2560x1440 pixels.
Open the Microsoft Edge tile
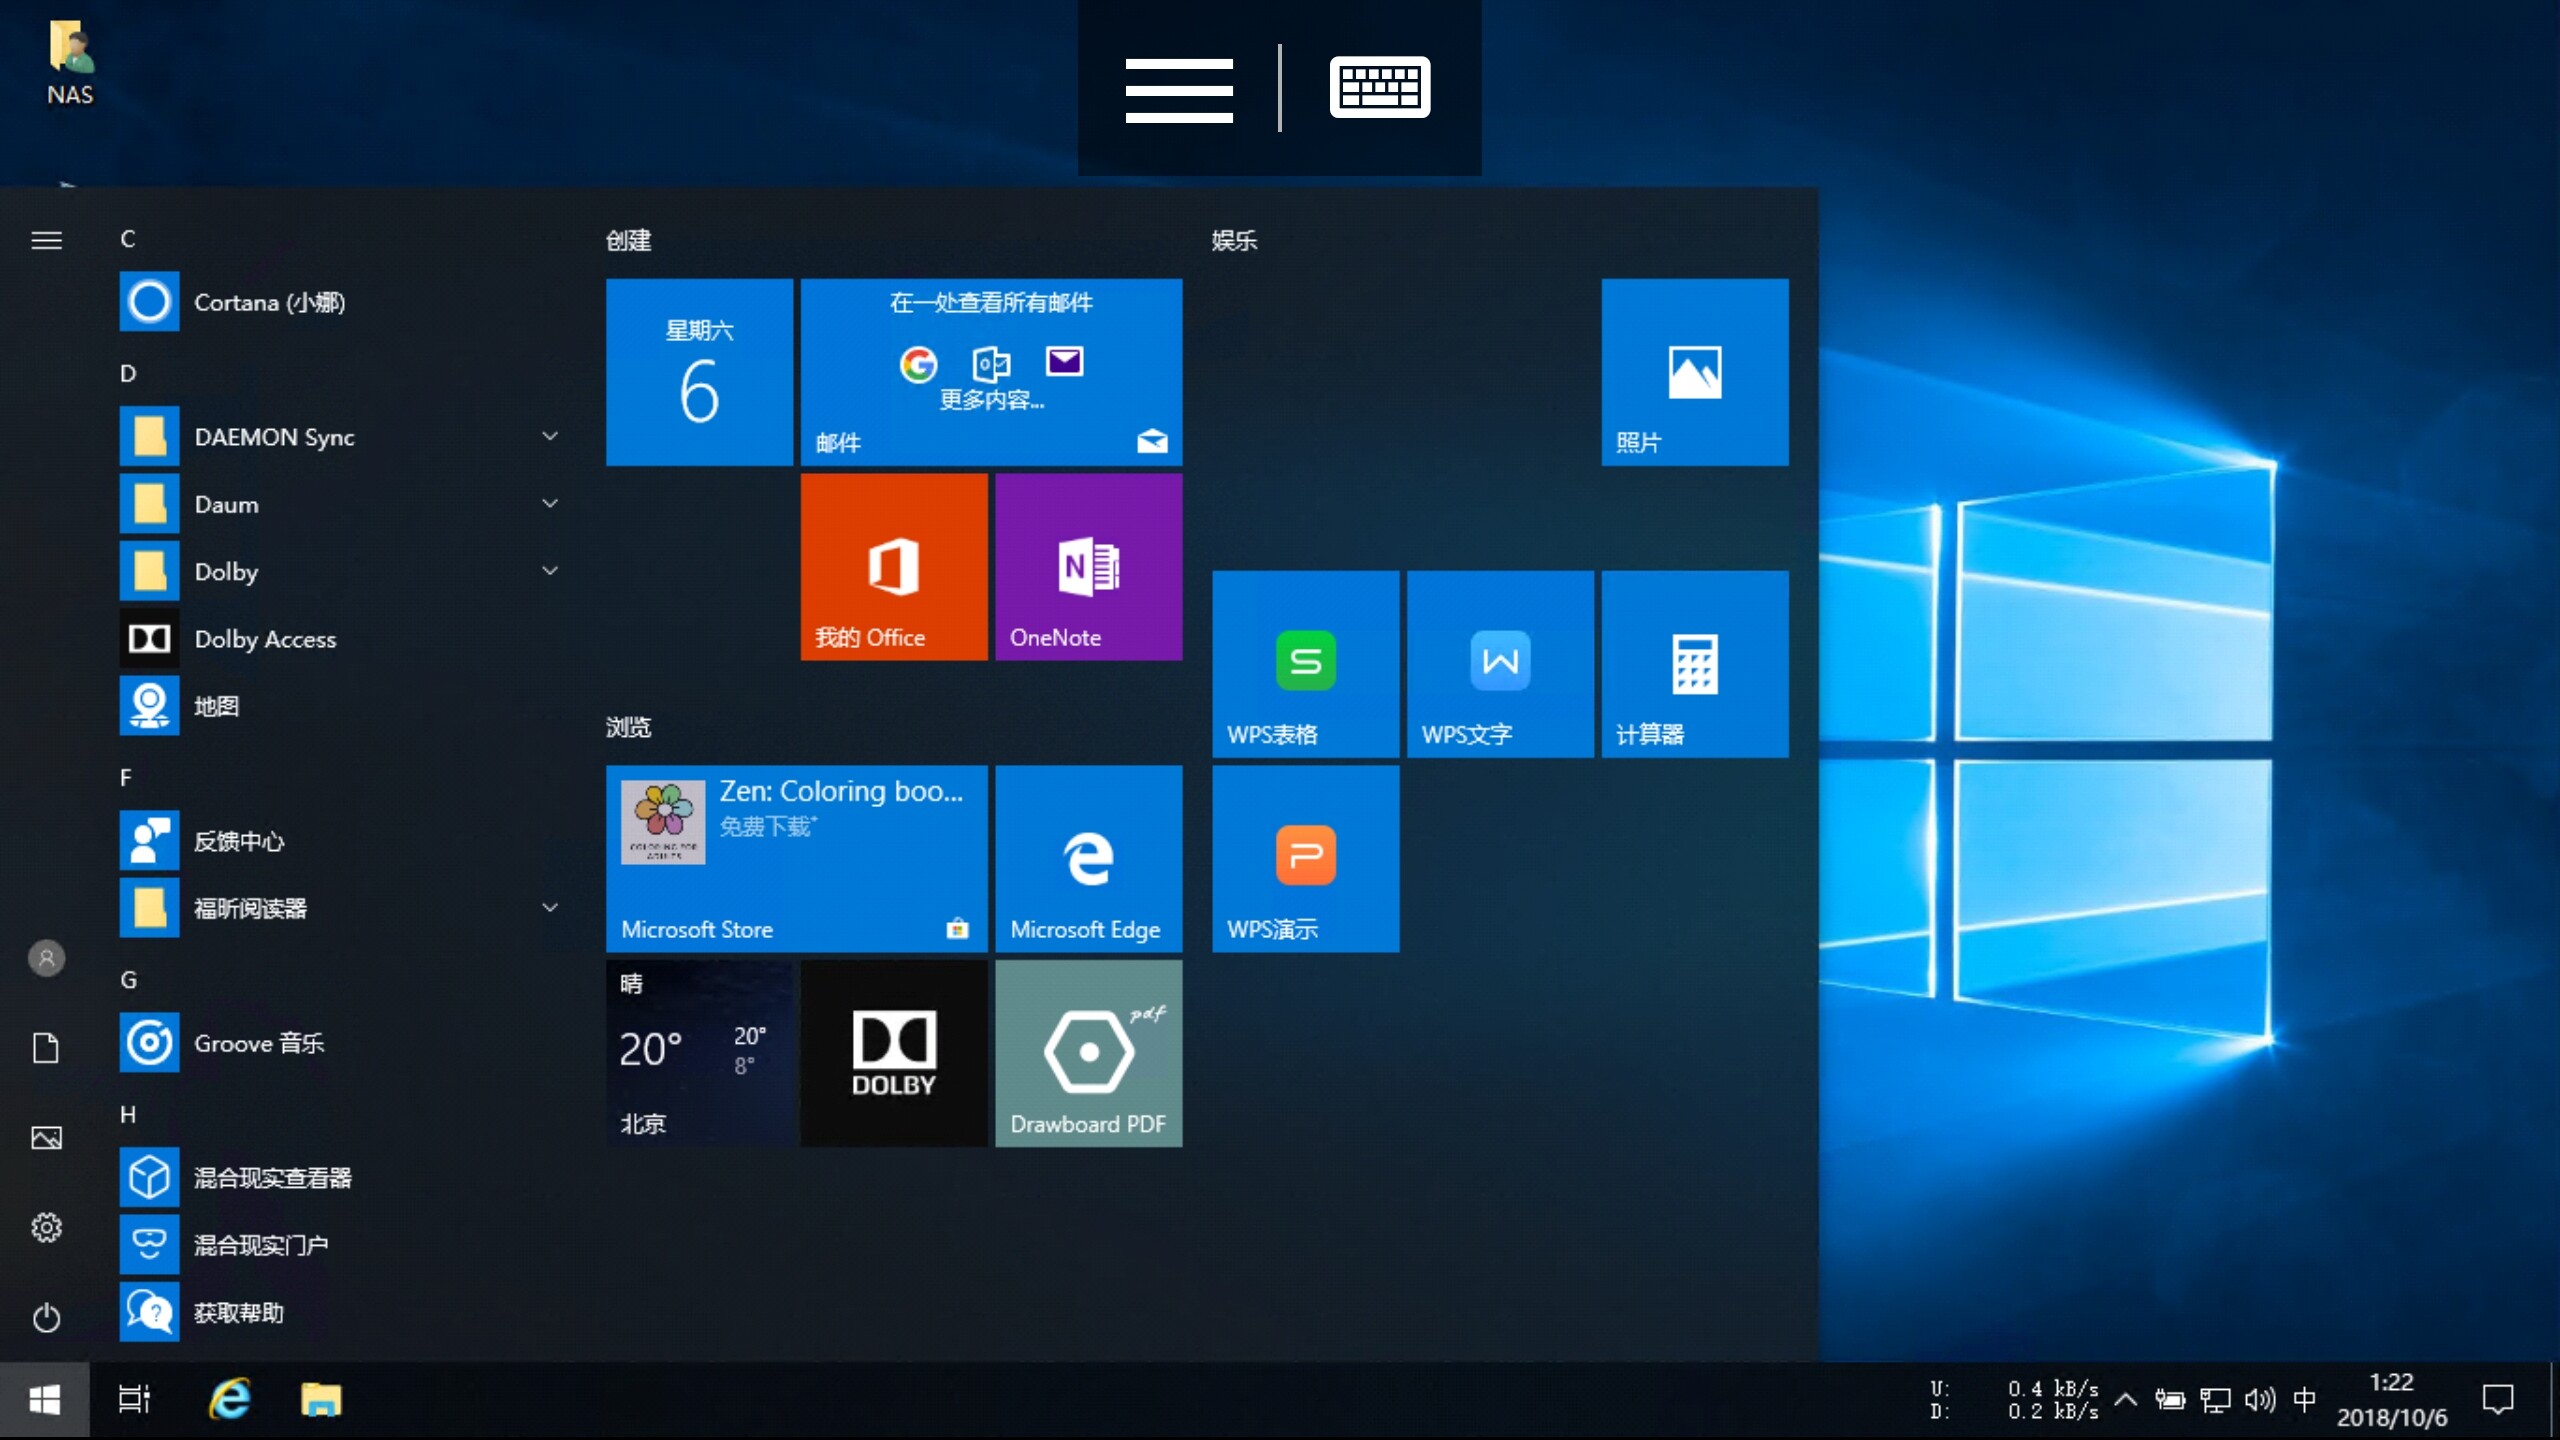[1089, 859]
